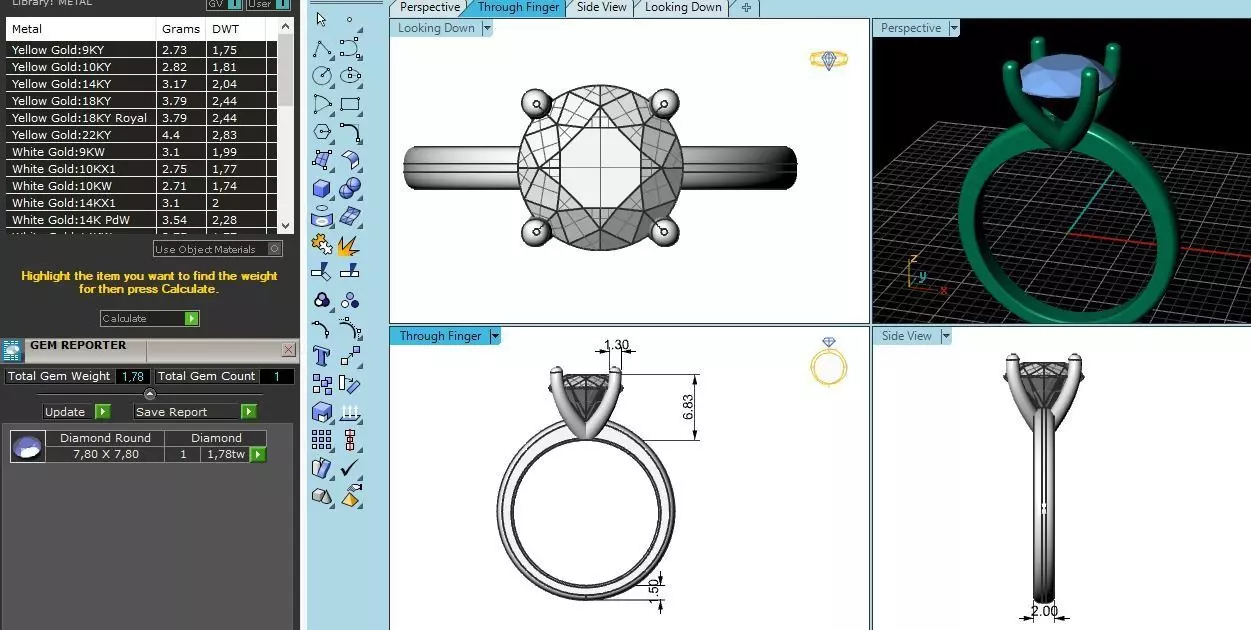Click the Metal column header
The height and width of the screenshot is (630, 1251).
pos(82,29)
